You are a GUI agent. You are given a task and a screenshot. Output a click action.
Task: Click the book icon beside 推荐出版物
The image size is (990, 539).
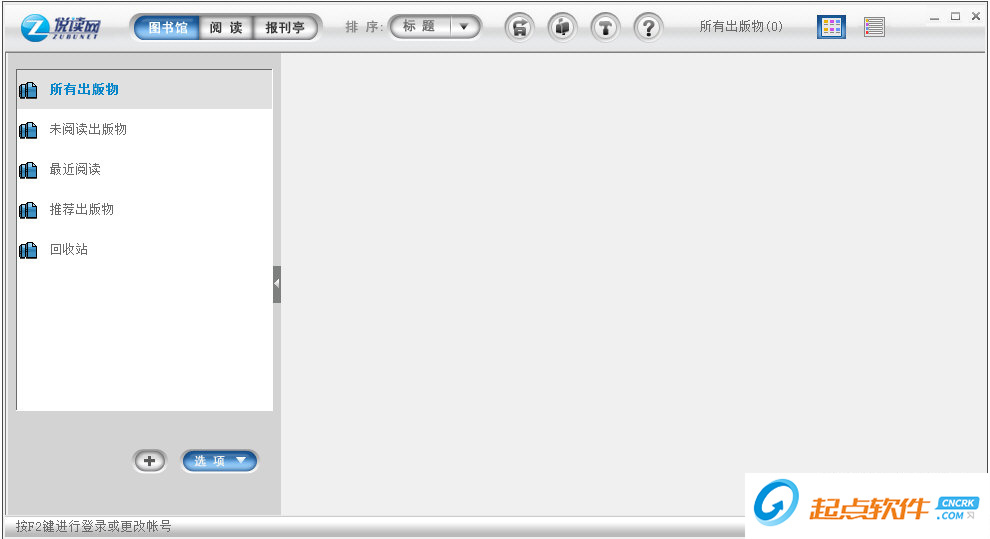[28, 210]
